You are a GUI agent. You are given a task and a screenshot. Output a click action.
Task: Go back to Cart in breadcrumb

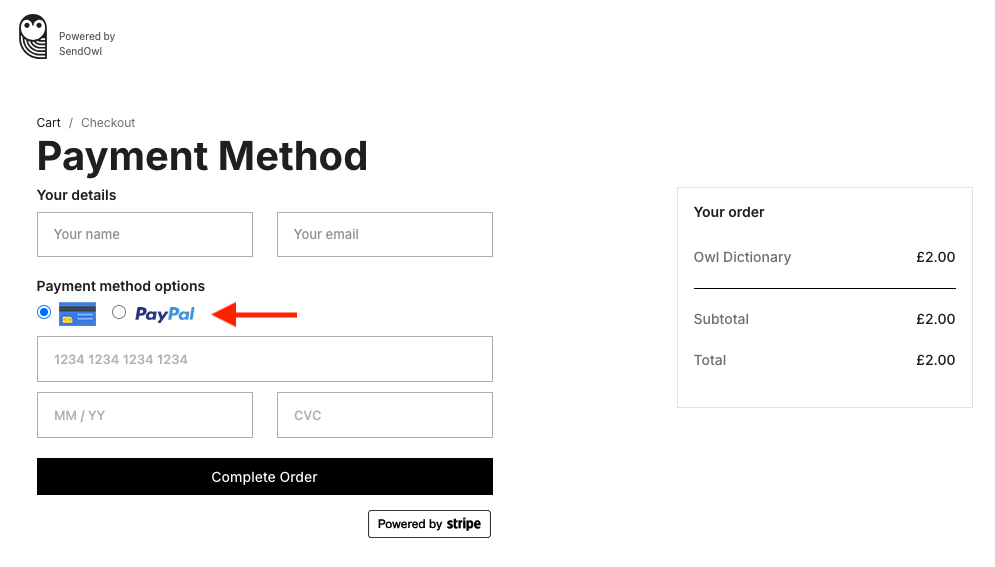tap(49, 123)
